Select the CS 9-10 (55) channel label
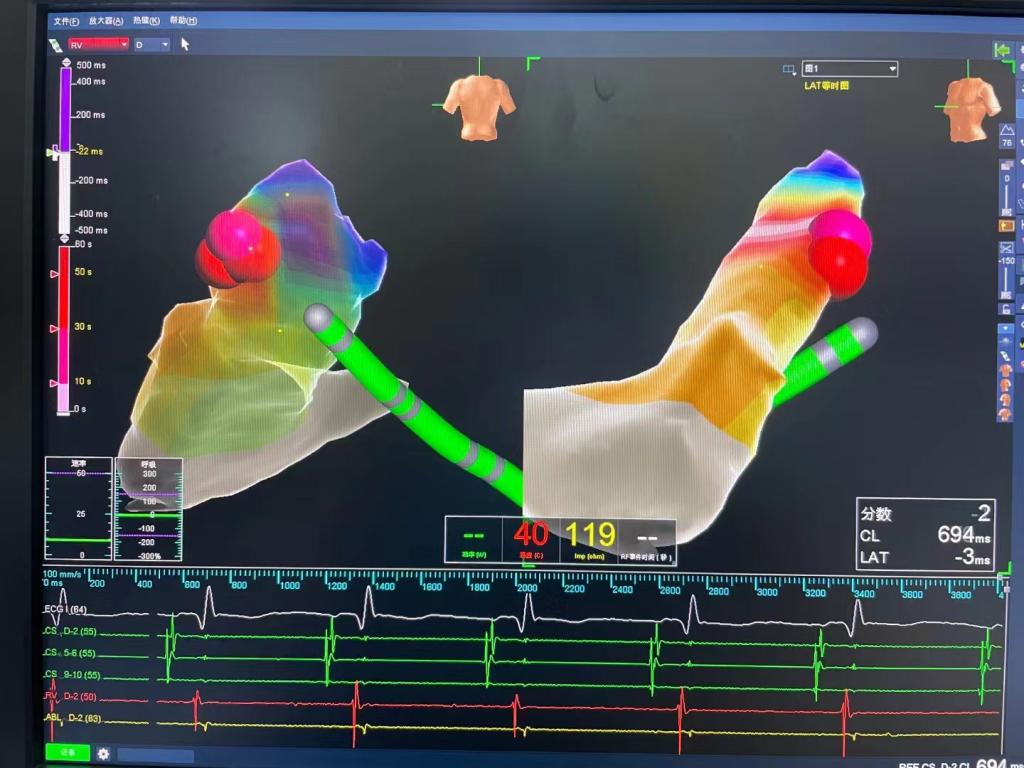 click(72, 675)
